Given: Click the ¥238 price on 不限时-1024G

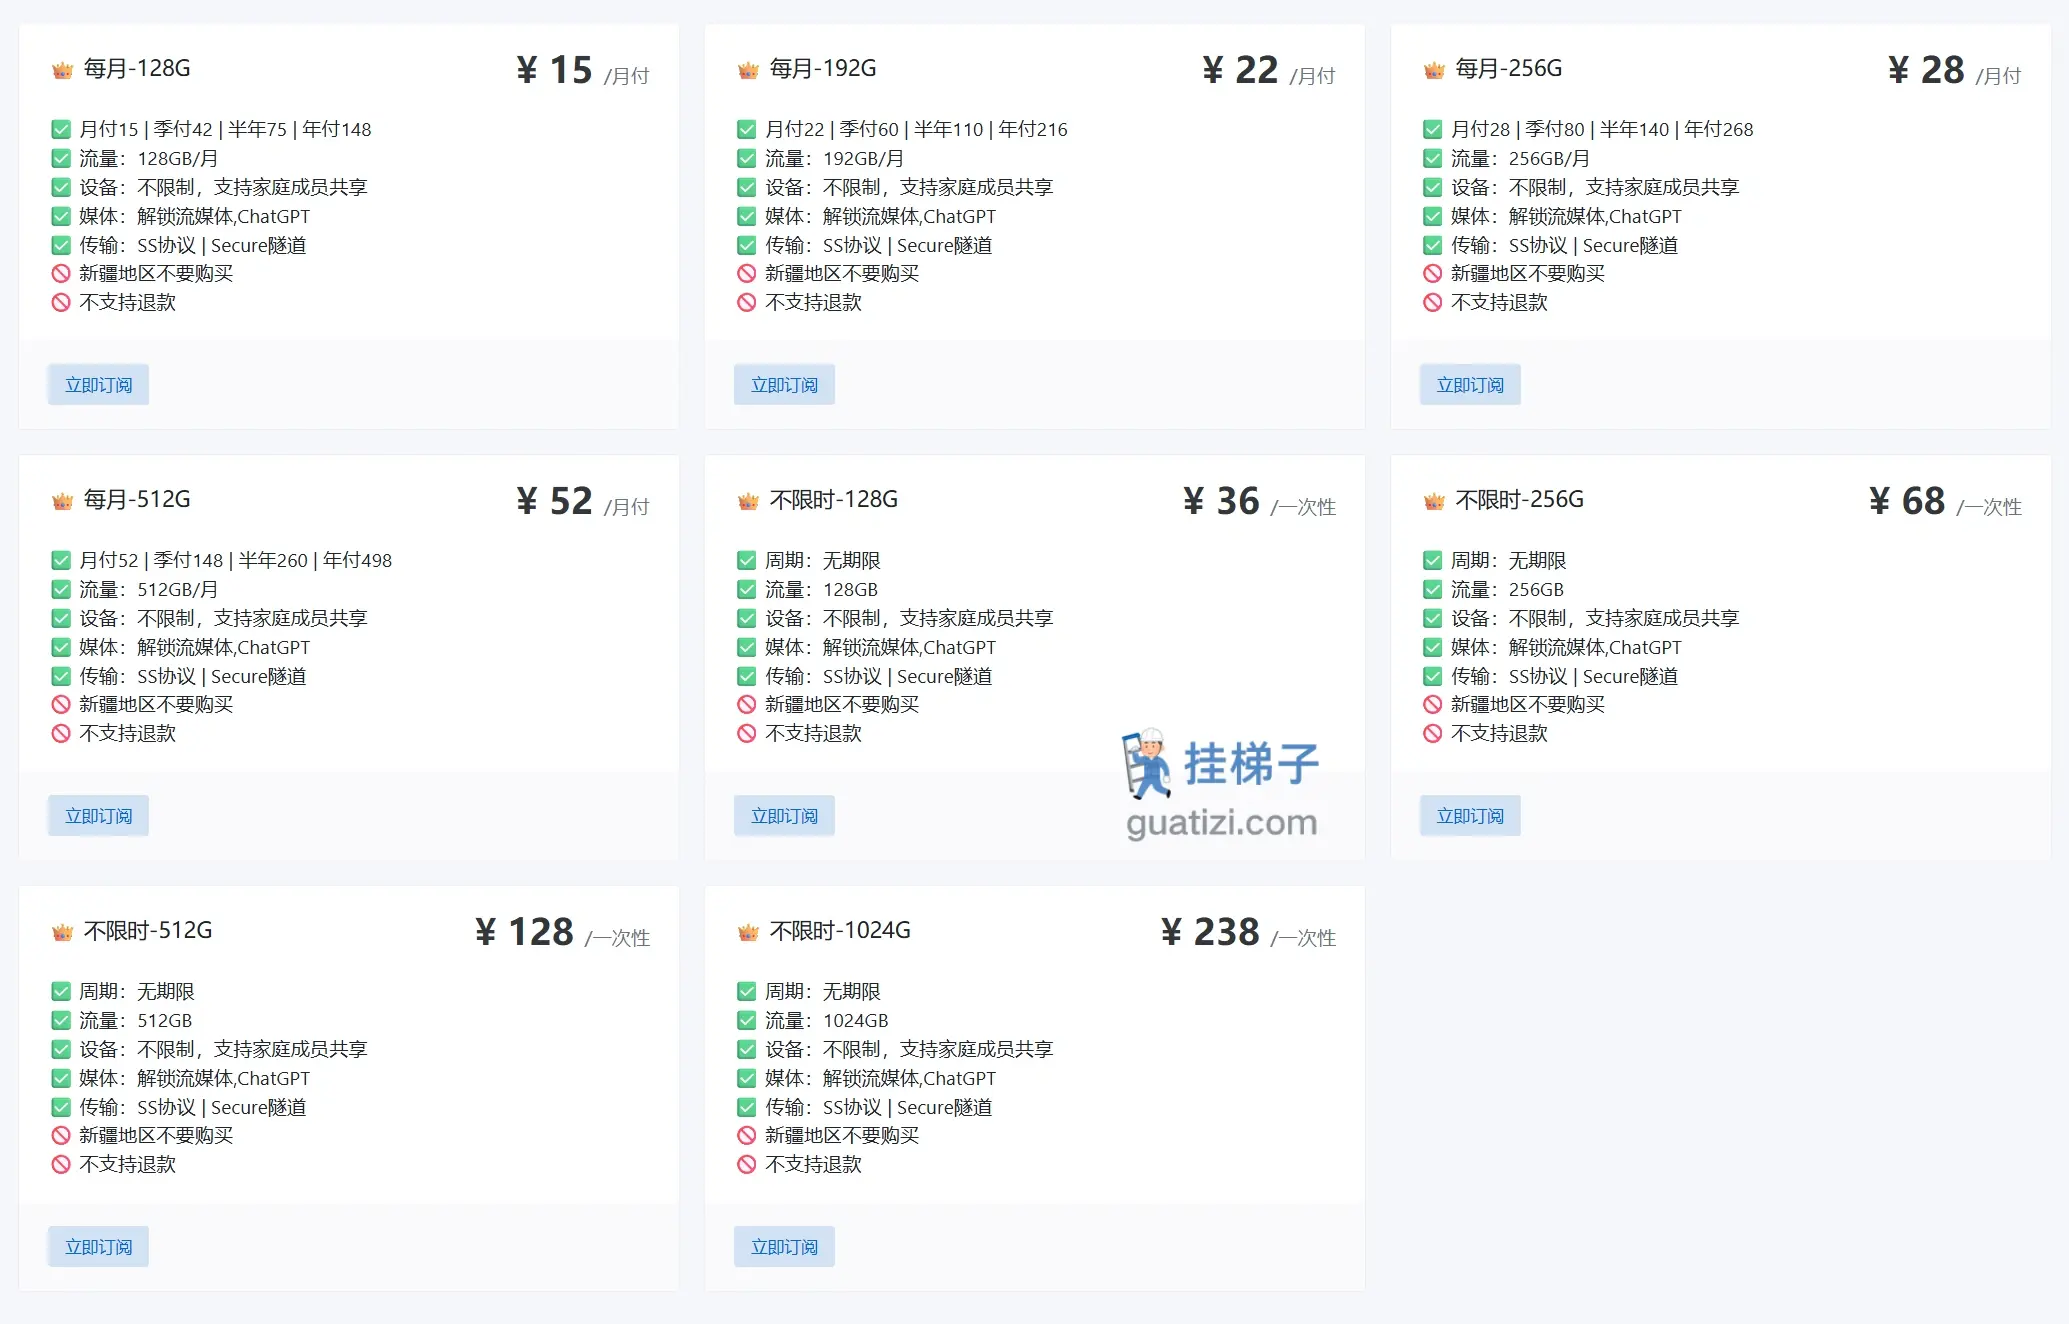Looking at the screenshot, I should 1210,931.
